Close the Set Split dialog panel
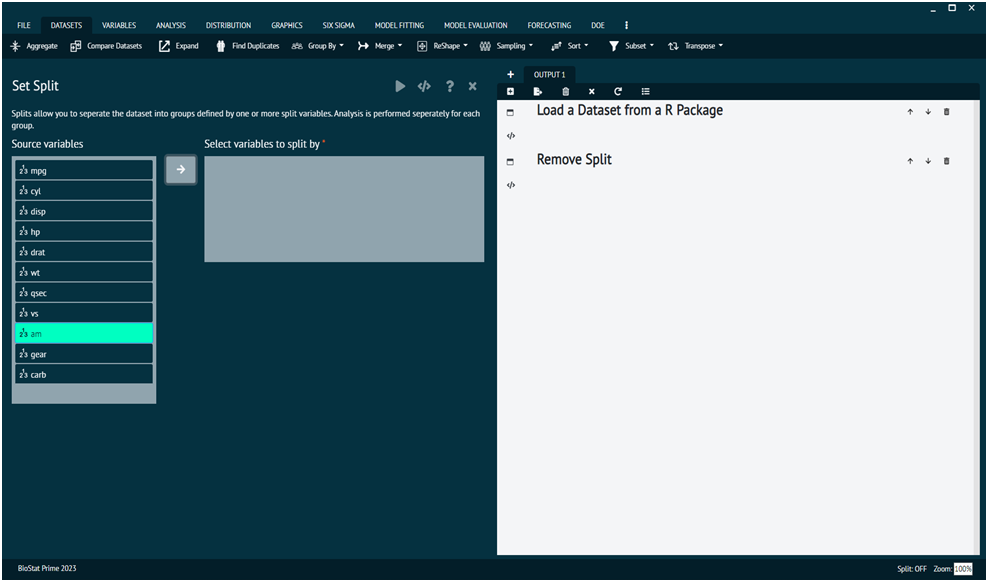The width and height of the screenshot is (988, 582). tap(473, 87)
